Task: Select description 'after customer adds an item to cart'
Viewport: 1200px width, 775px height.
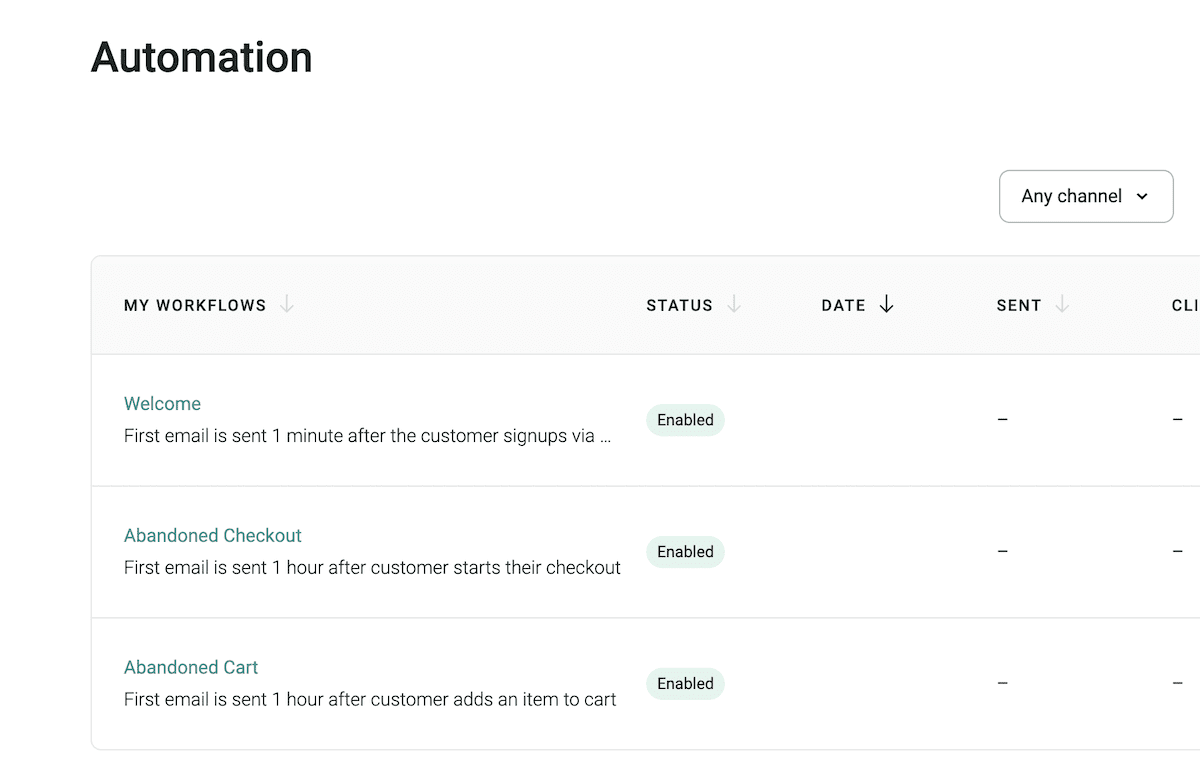Action: coord(471,700)
